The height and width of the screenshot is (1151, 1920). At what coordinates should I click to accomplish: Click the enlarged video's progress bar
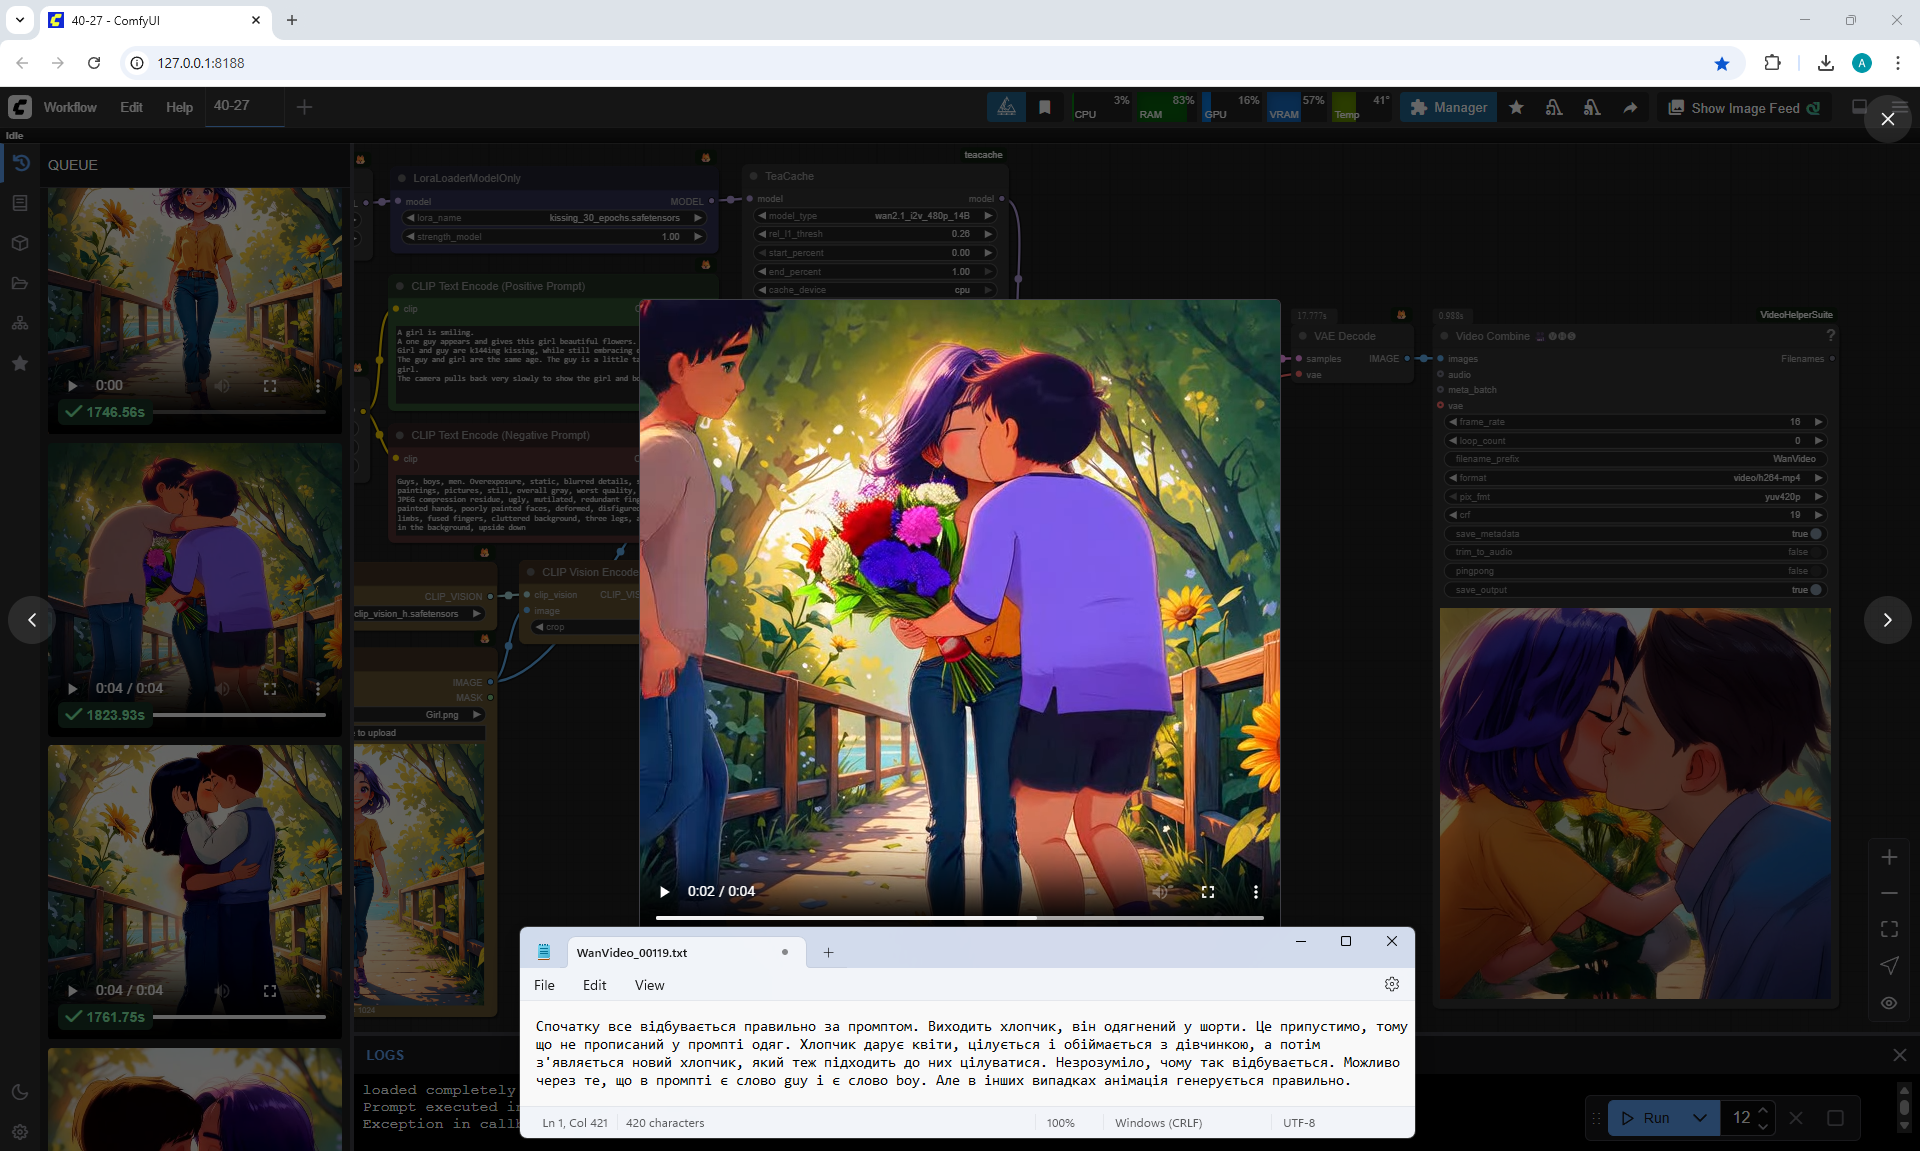coord(959,917)
